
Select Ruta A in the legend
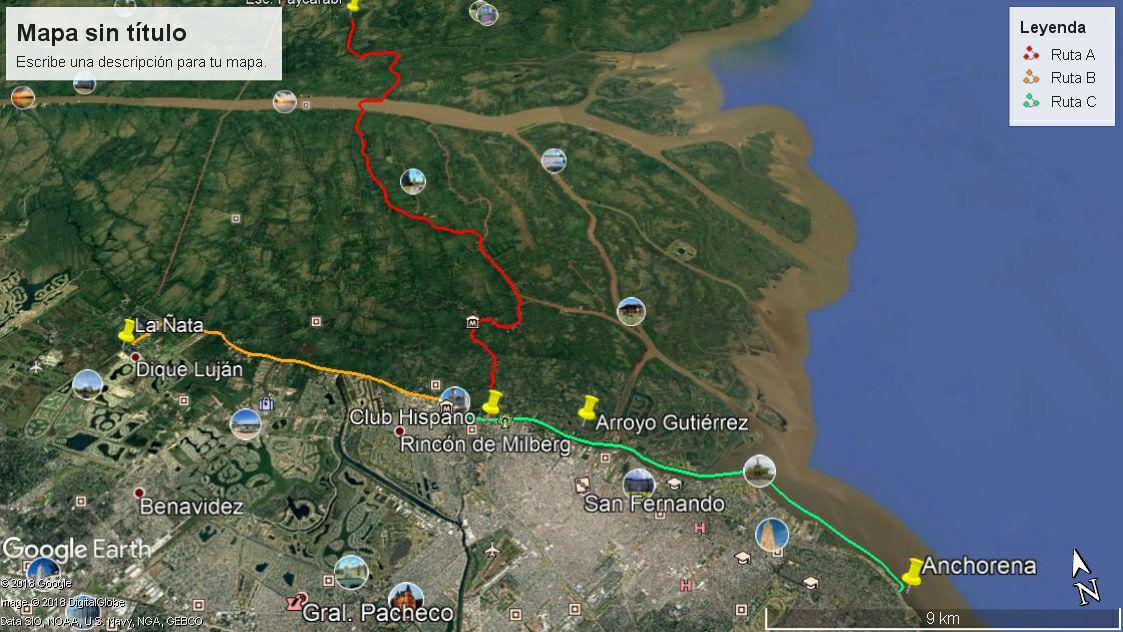coord(1059,54)
